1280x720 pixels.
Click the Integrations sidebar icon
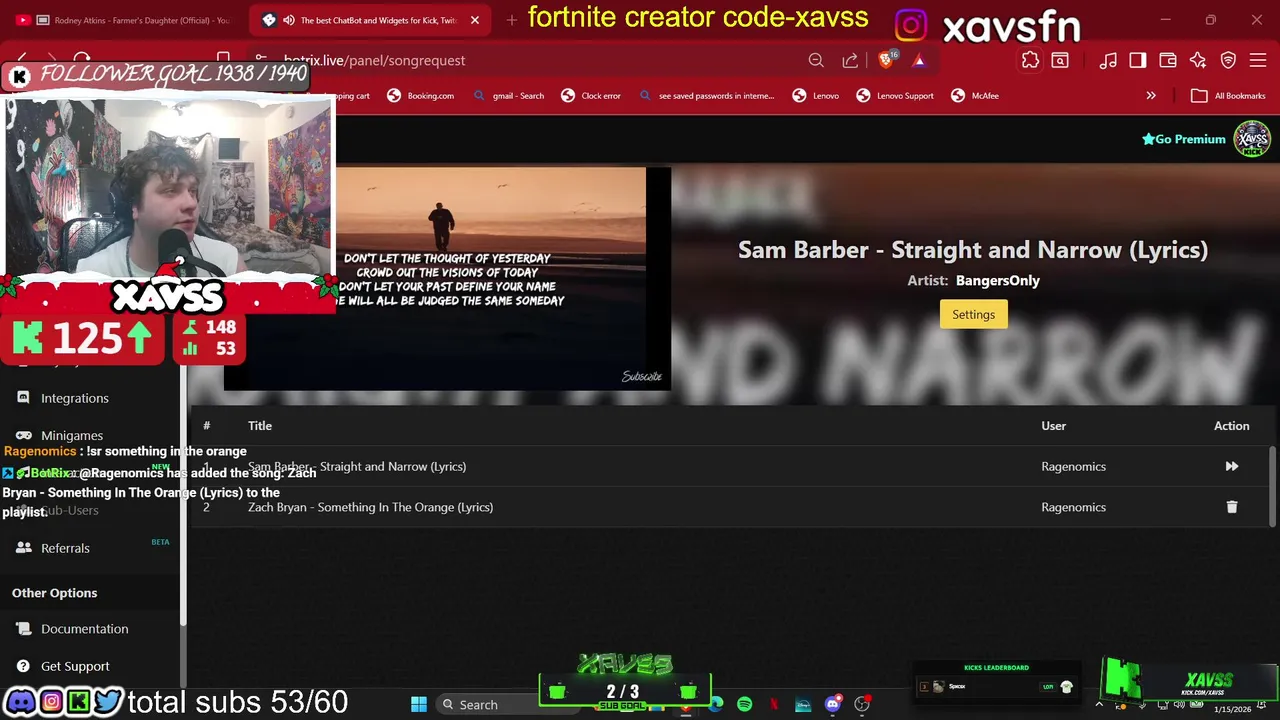pos(23,398)
